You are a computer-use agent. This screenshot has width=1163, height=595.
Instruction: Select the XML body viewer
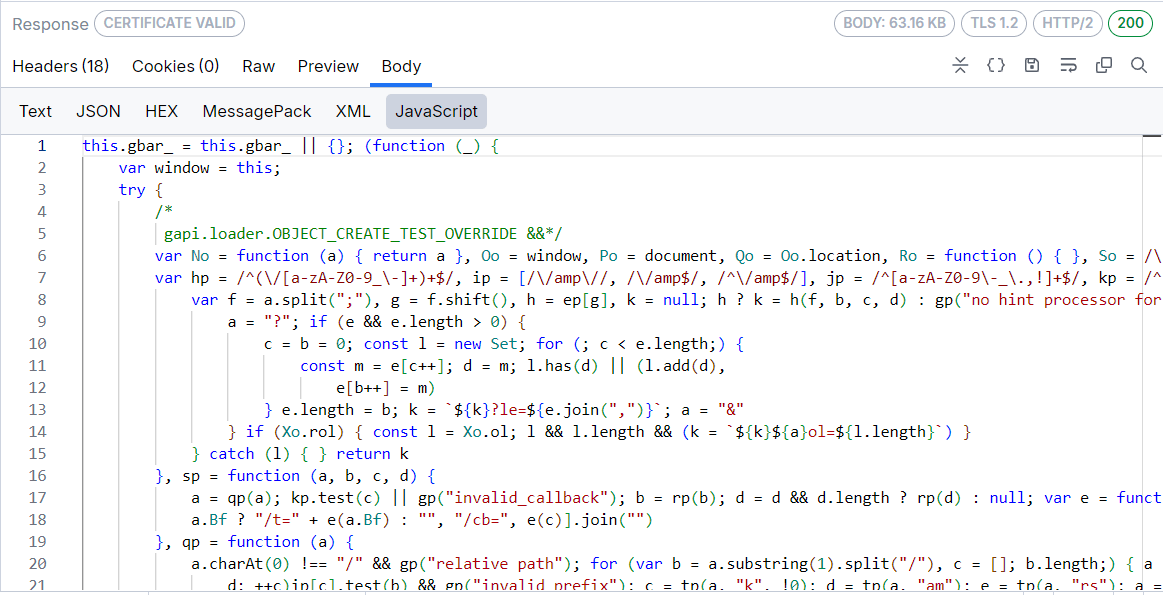352,111
